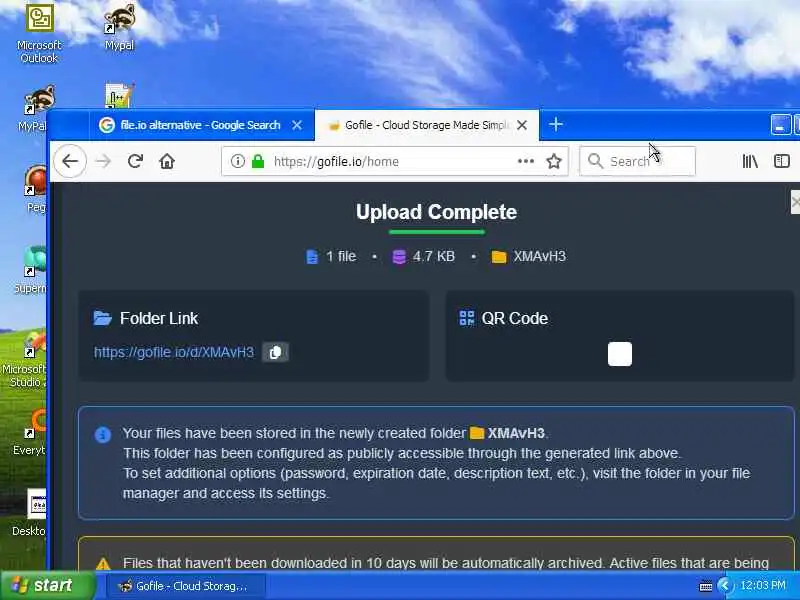Click the taskbar clock showing 12:03 PM

(x=763, y=585)
